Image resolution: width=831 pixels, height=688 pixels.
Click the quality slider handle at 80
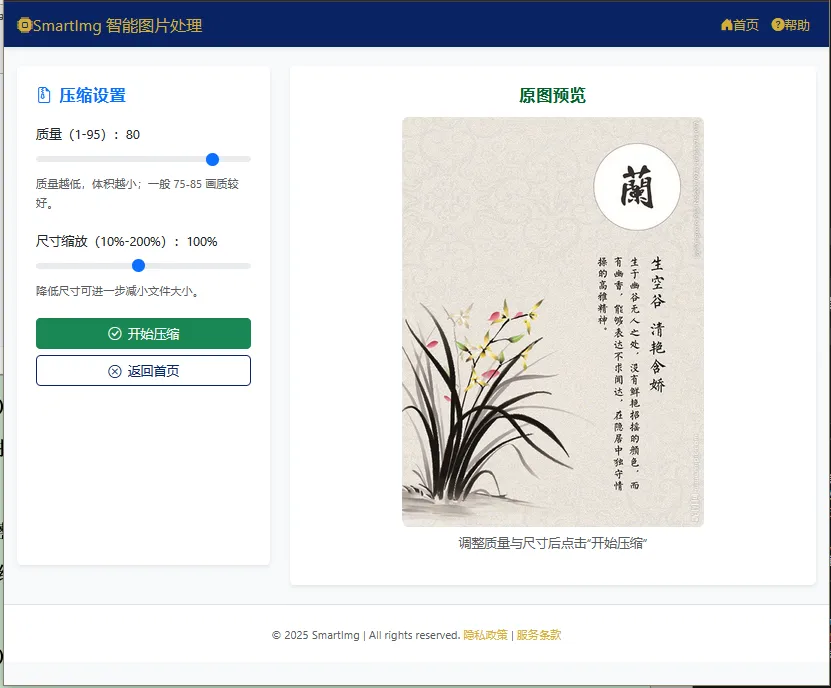(213, 159)
